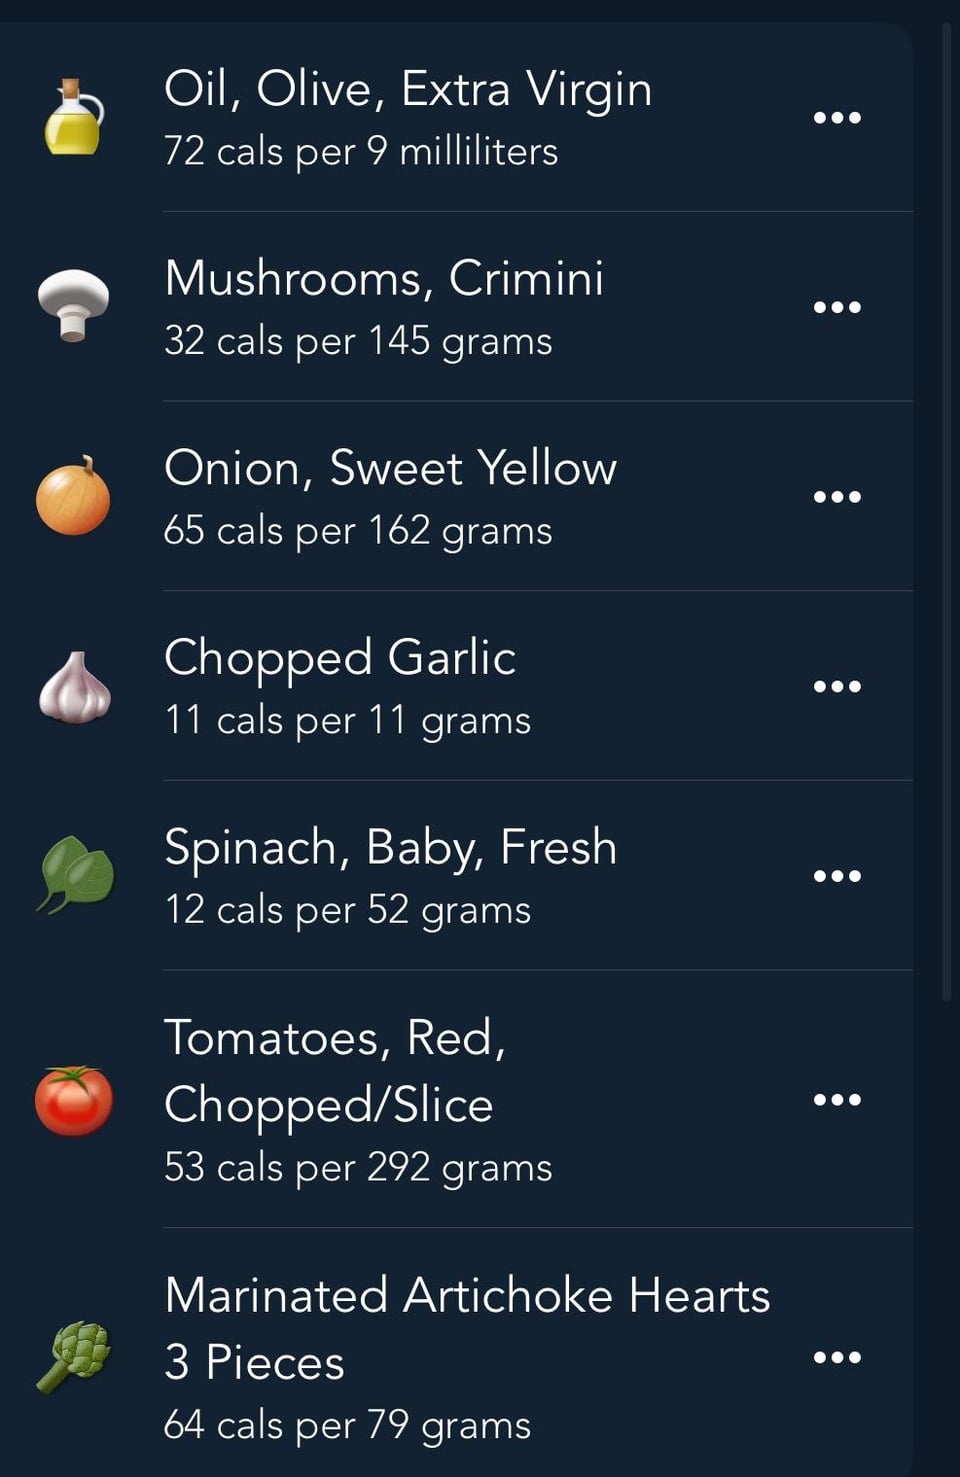Tap the spinach leaves icon
Image resolution: width=960 pixels, height=1477 pixels.
[x=75, y=875]
